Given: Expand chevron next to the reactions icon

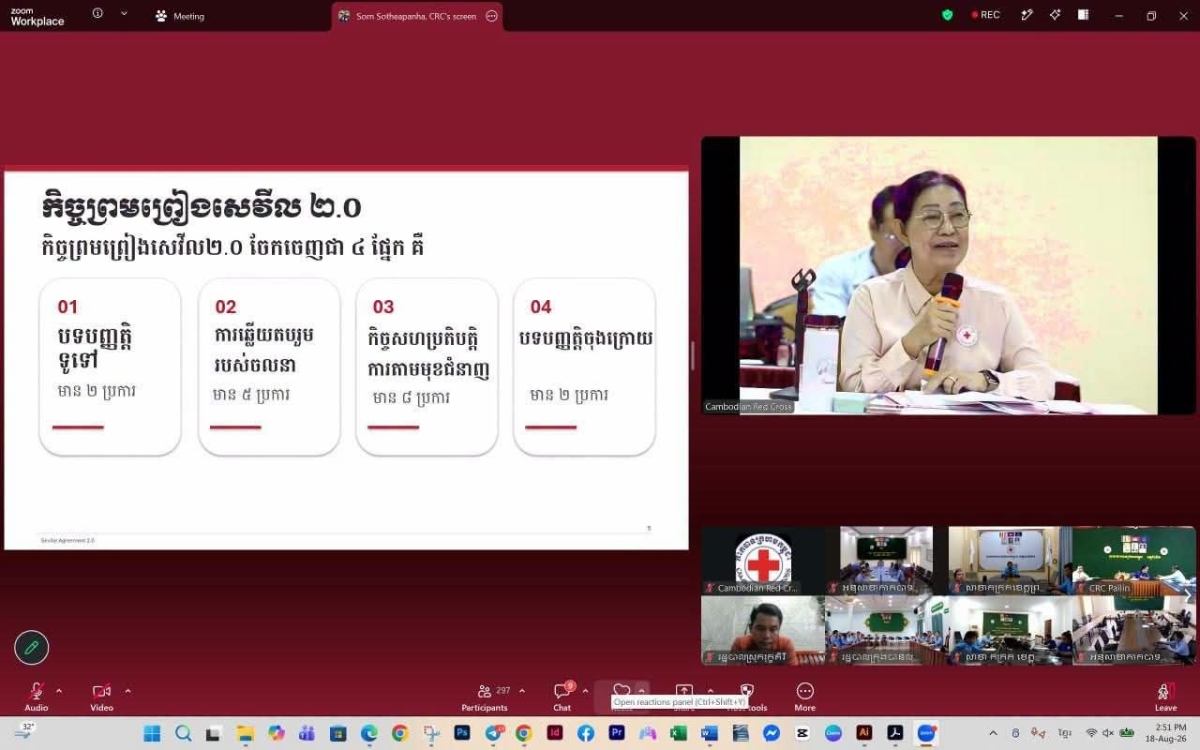Looking at the screenshot, I should click(642, 690).
